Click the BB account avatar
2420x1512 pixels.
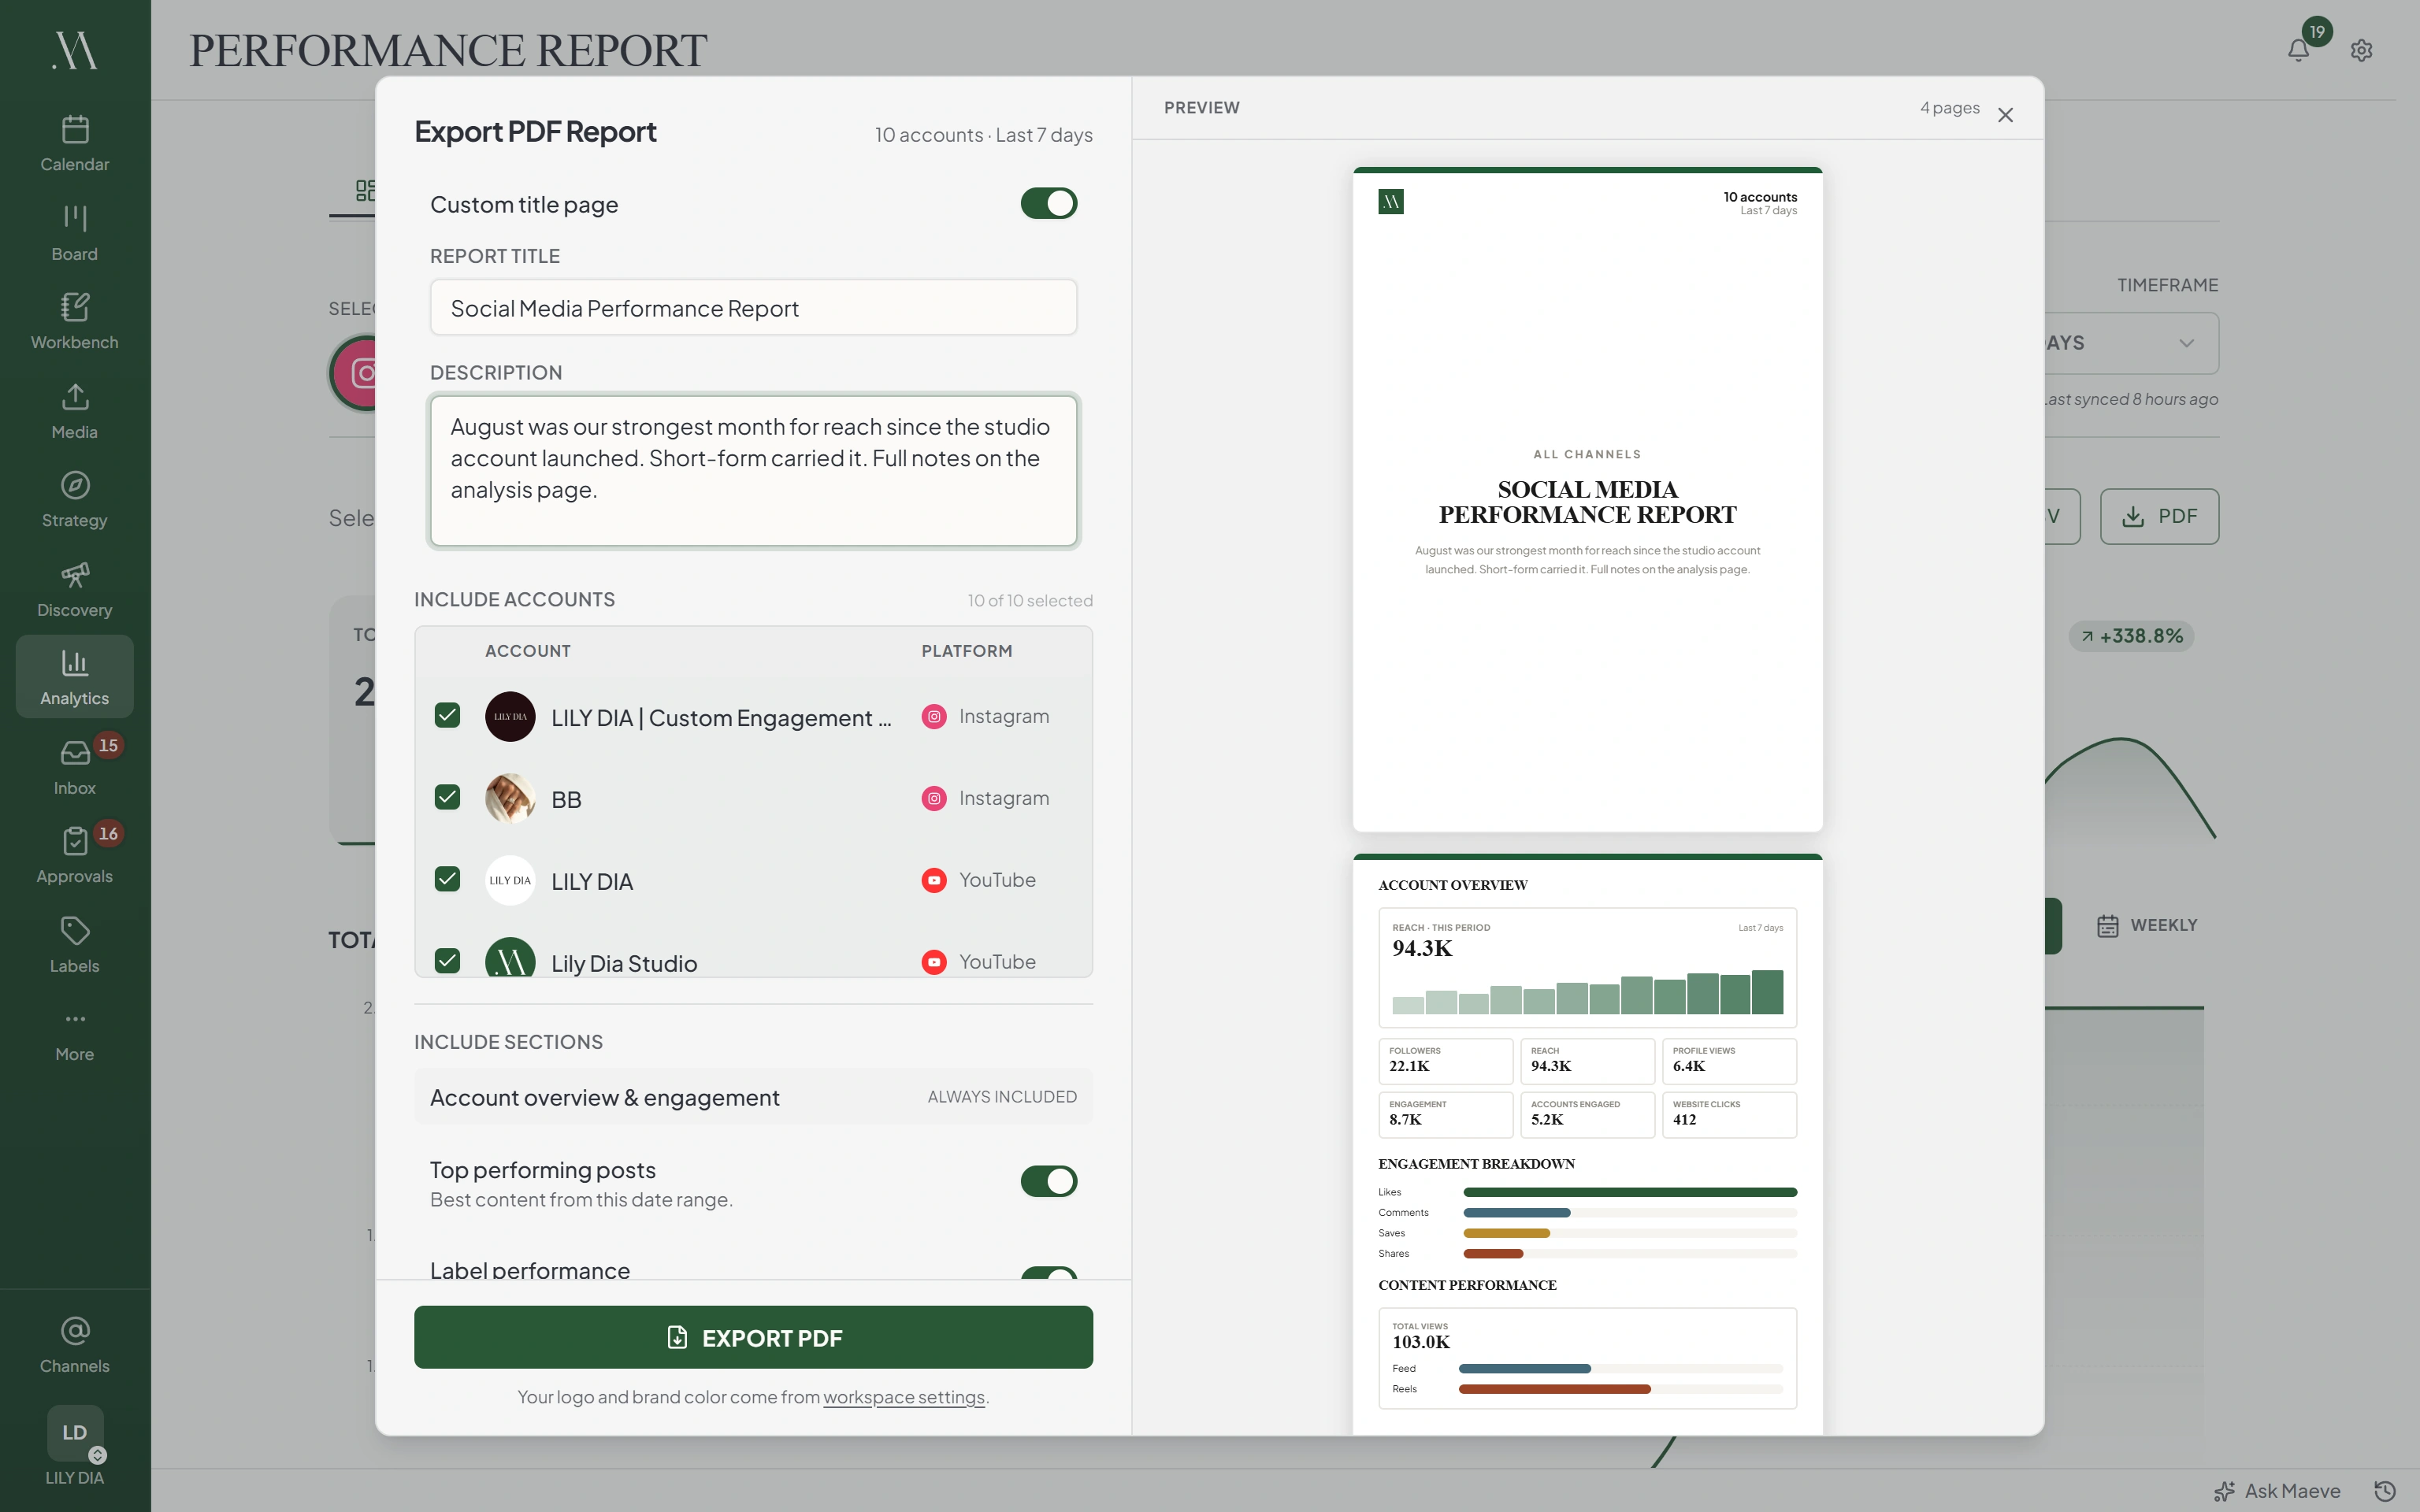pos(510,799)
